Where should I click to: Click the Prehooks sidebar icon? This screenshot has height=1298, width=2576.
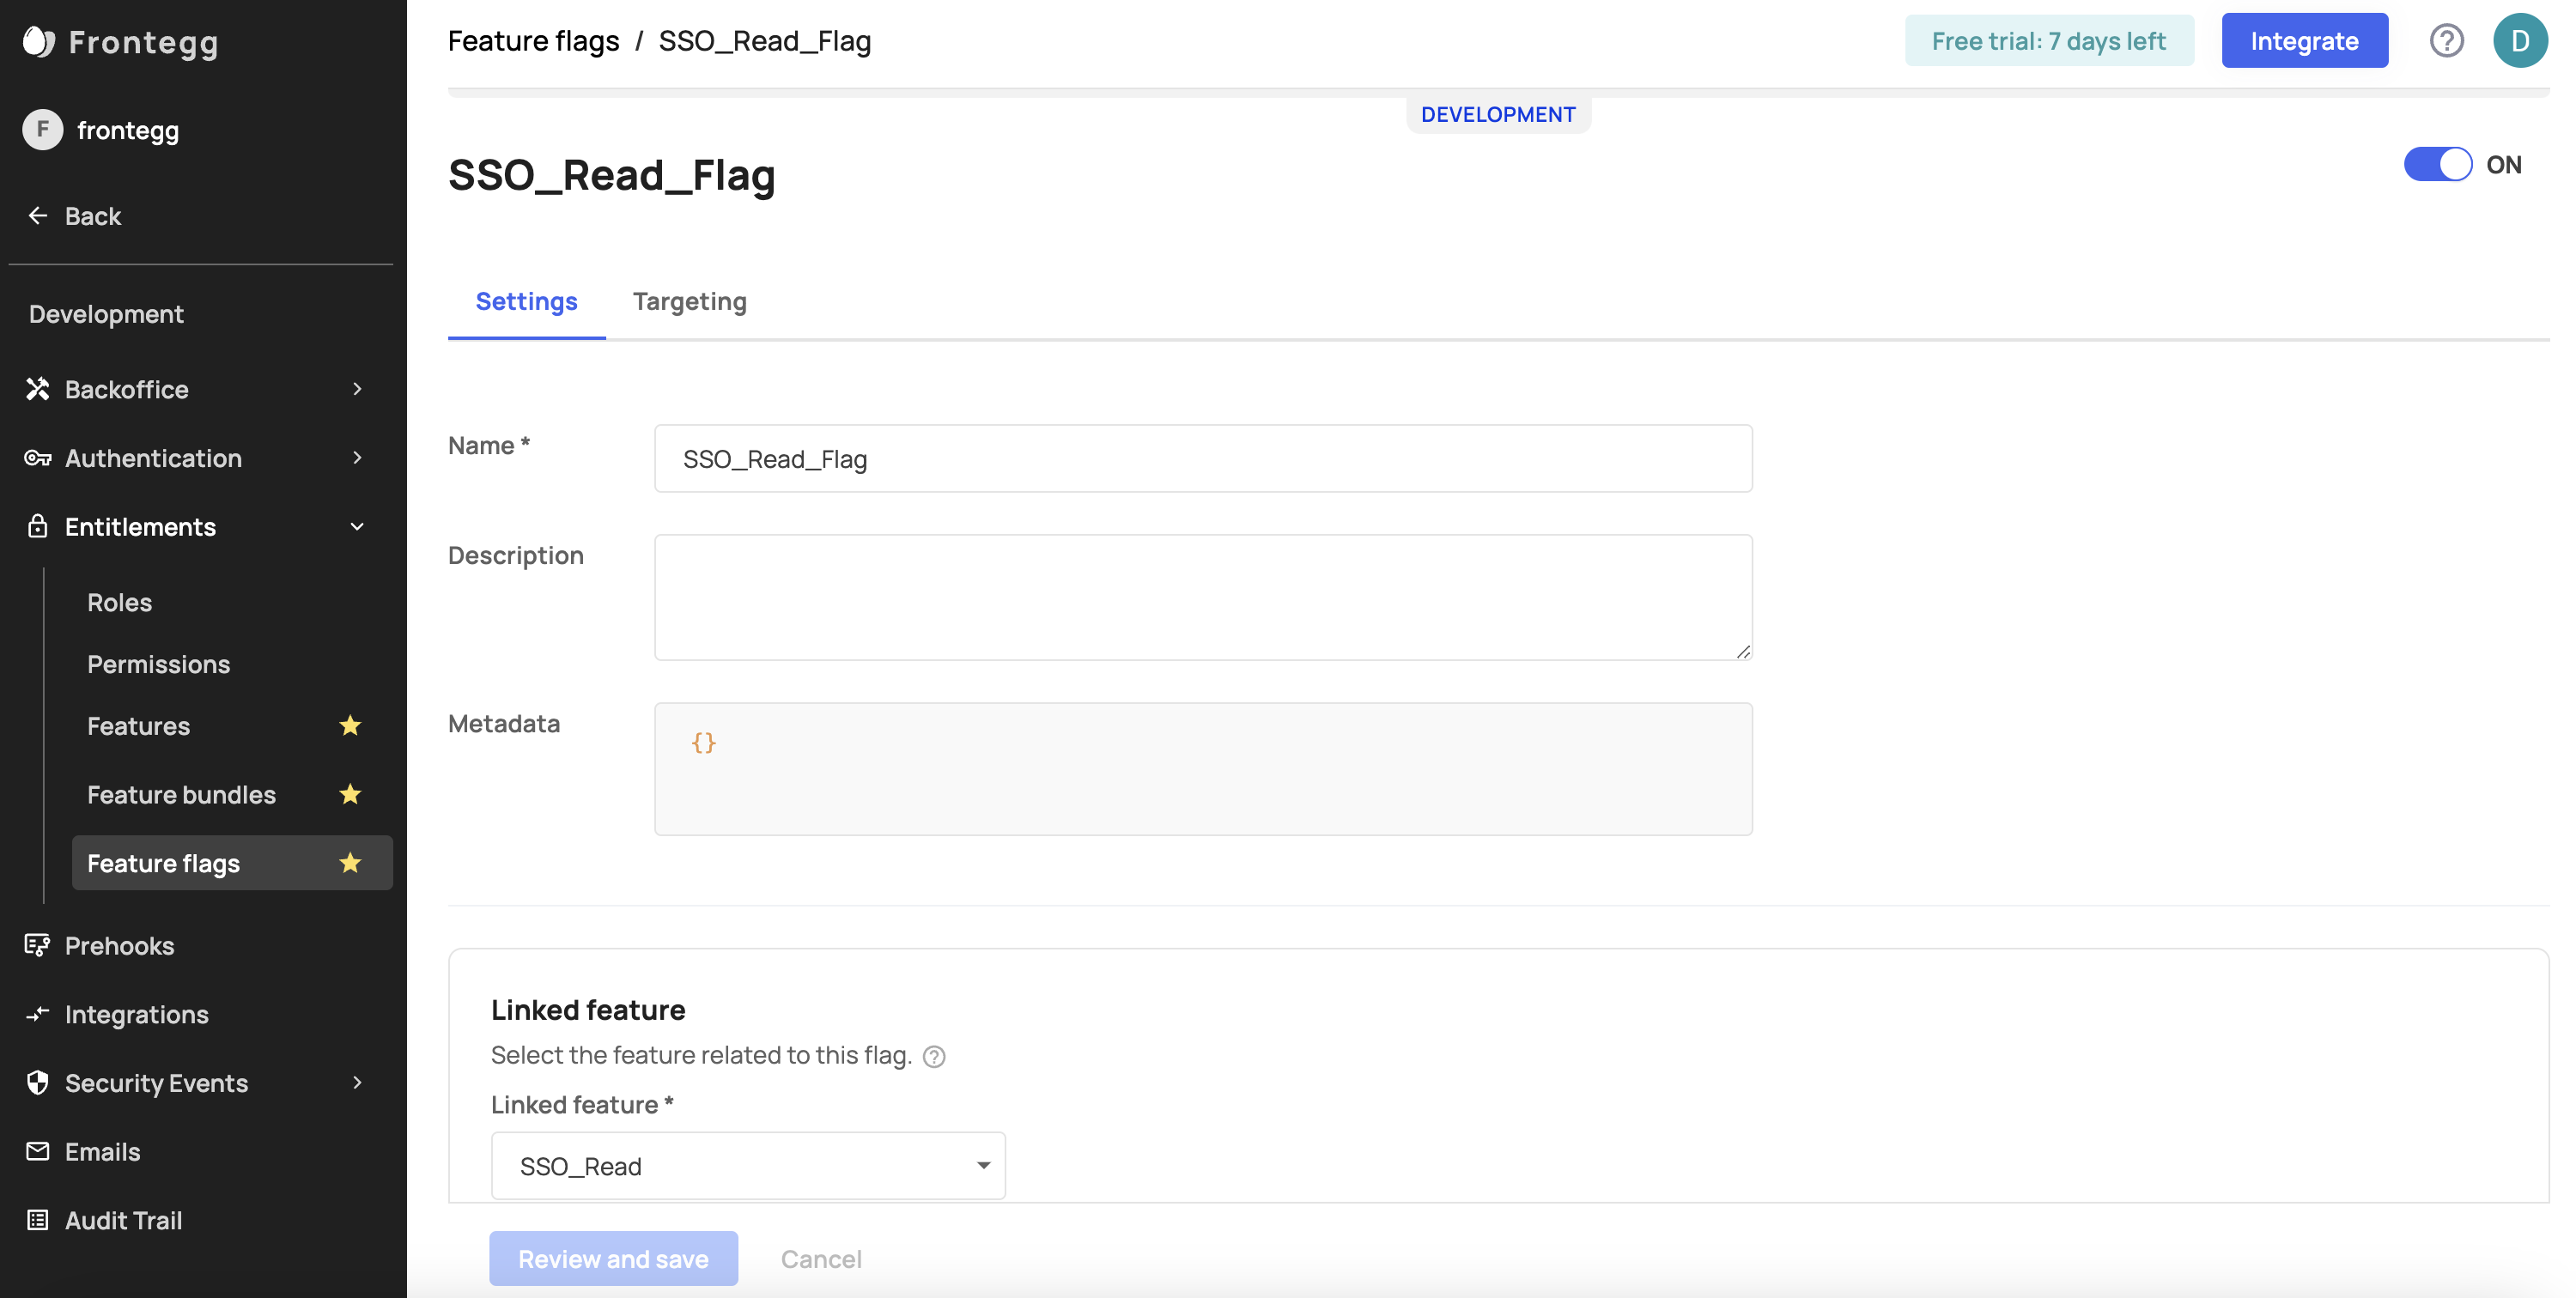coord(38,945)
